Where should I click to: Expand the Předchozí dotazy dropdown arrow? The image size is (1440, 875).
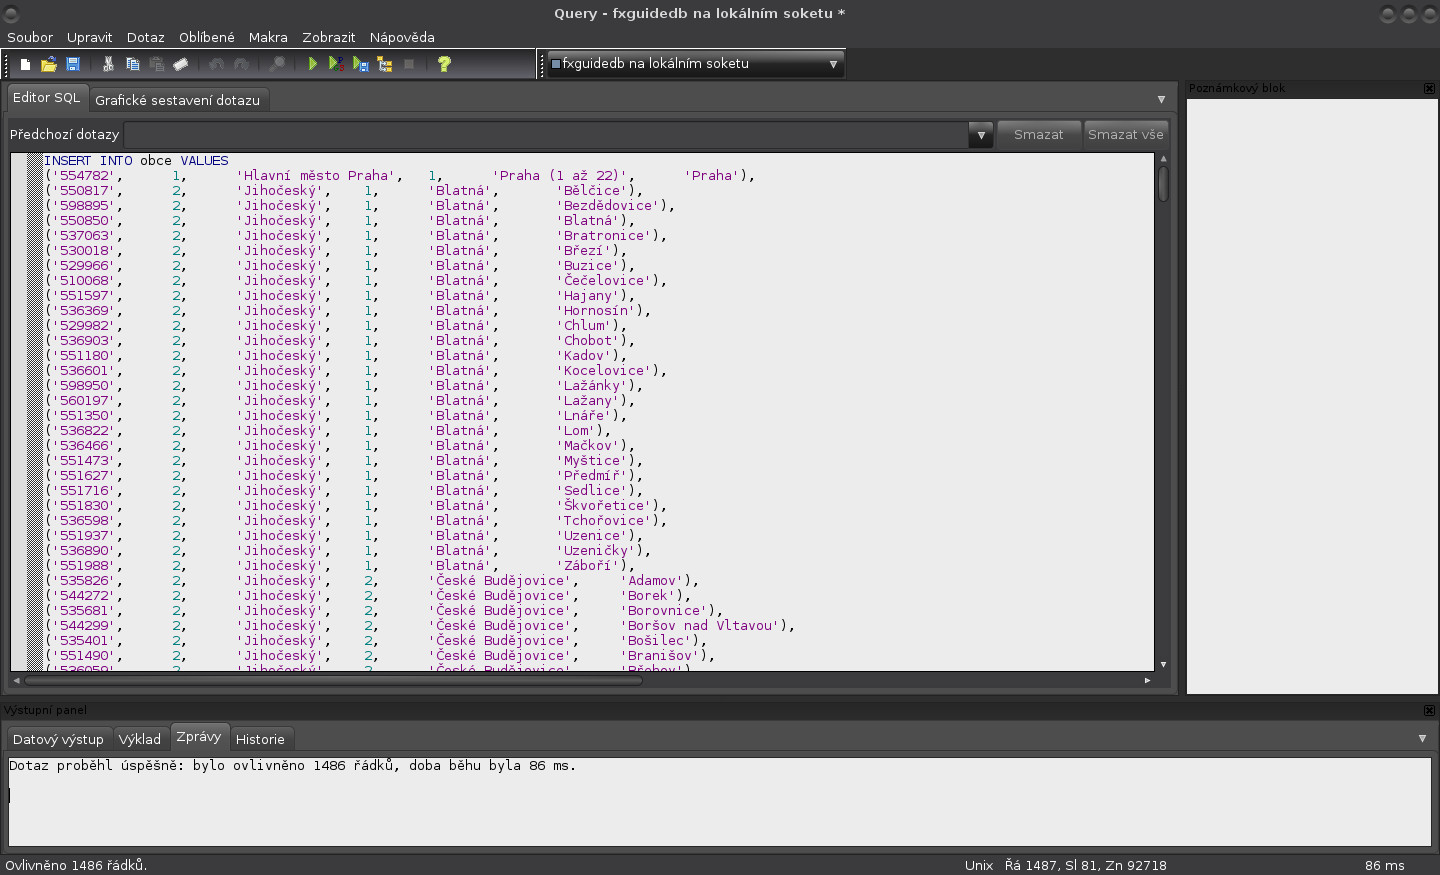tap(981, 135)
